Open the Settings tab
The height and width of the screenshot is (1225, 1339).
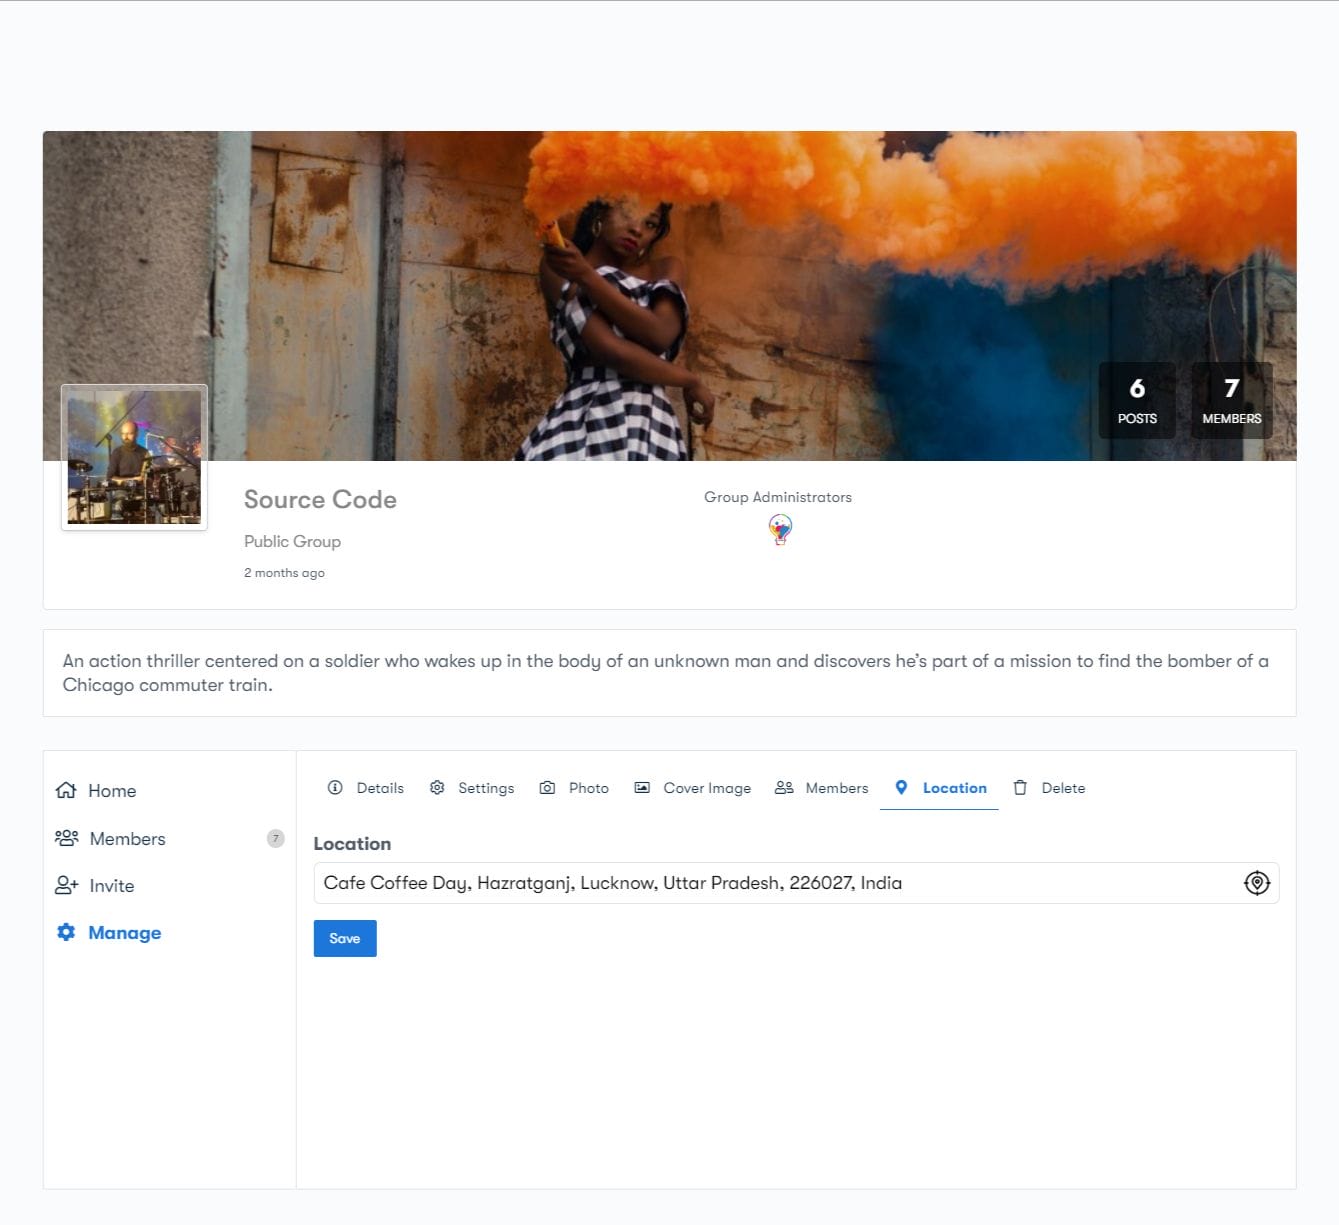pyautogui.click(x=472, y=788)
